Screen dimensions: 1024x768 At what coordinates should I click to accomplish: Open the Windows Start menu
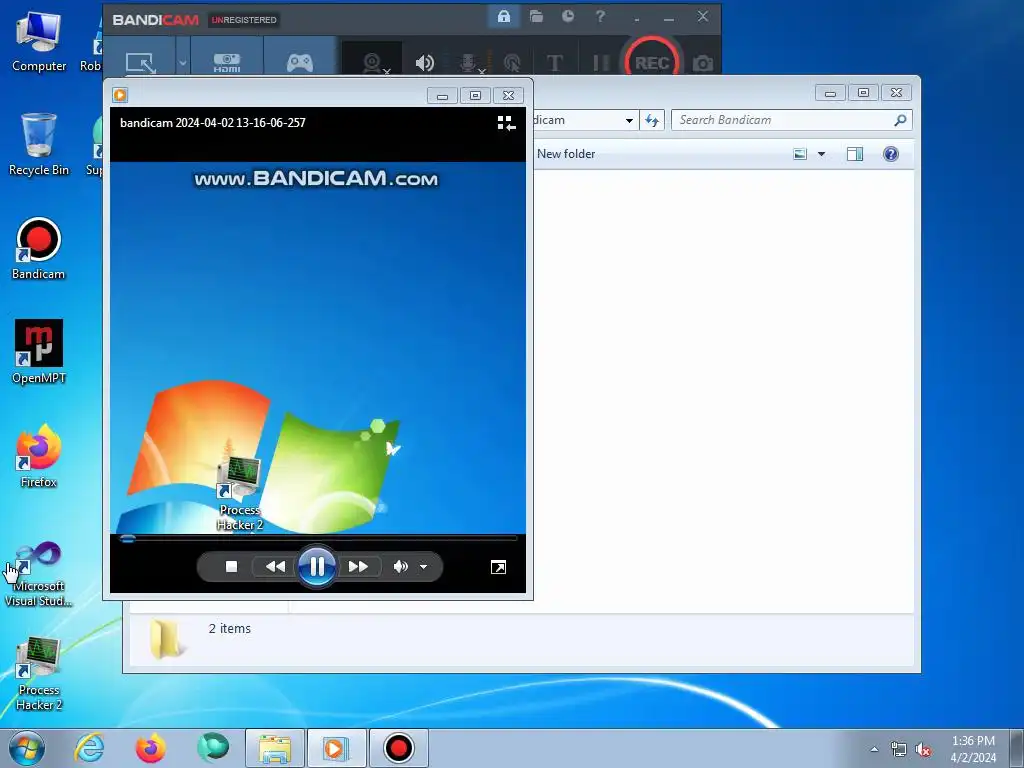[x=27, y=748]
